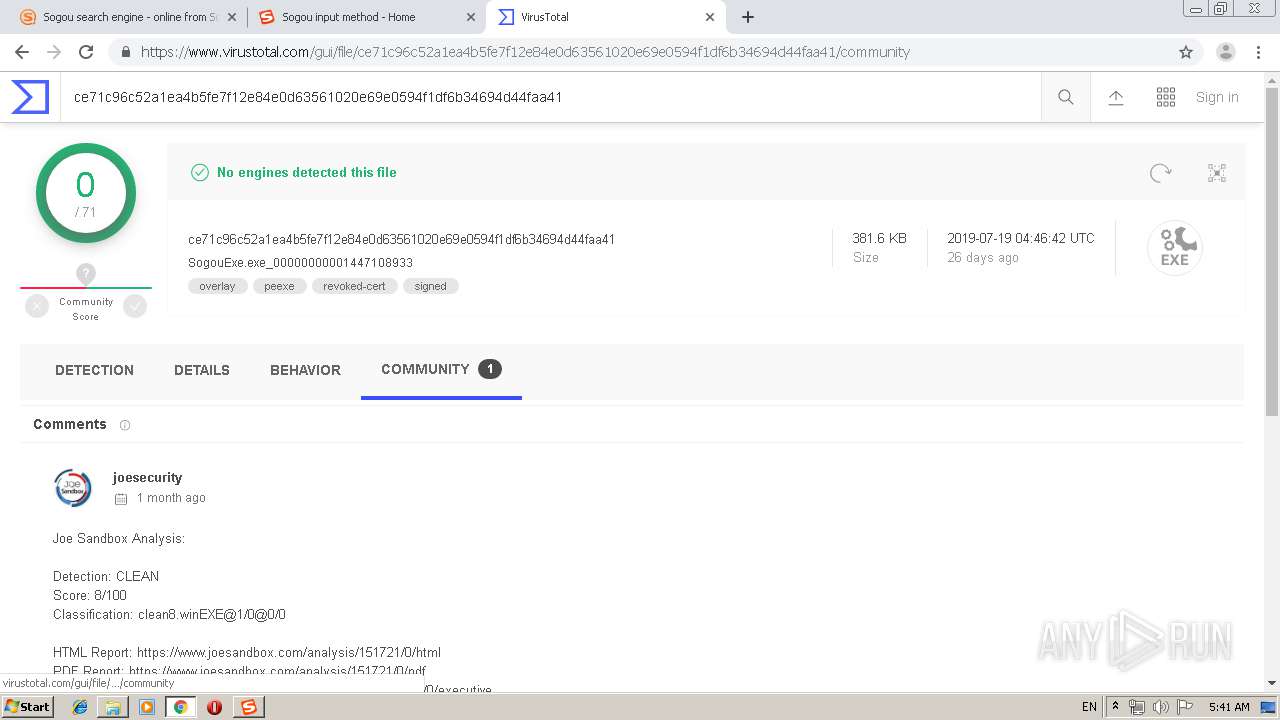Click the Windows Start button
Viewport: 1280px width, 720px height.
click(x=28, y=707)
